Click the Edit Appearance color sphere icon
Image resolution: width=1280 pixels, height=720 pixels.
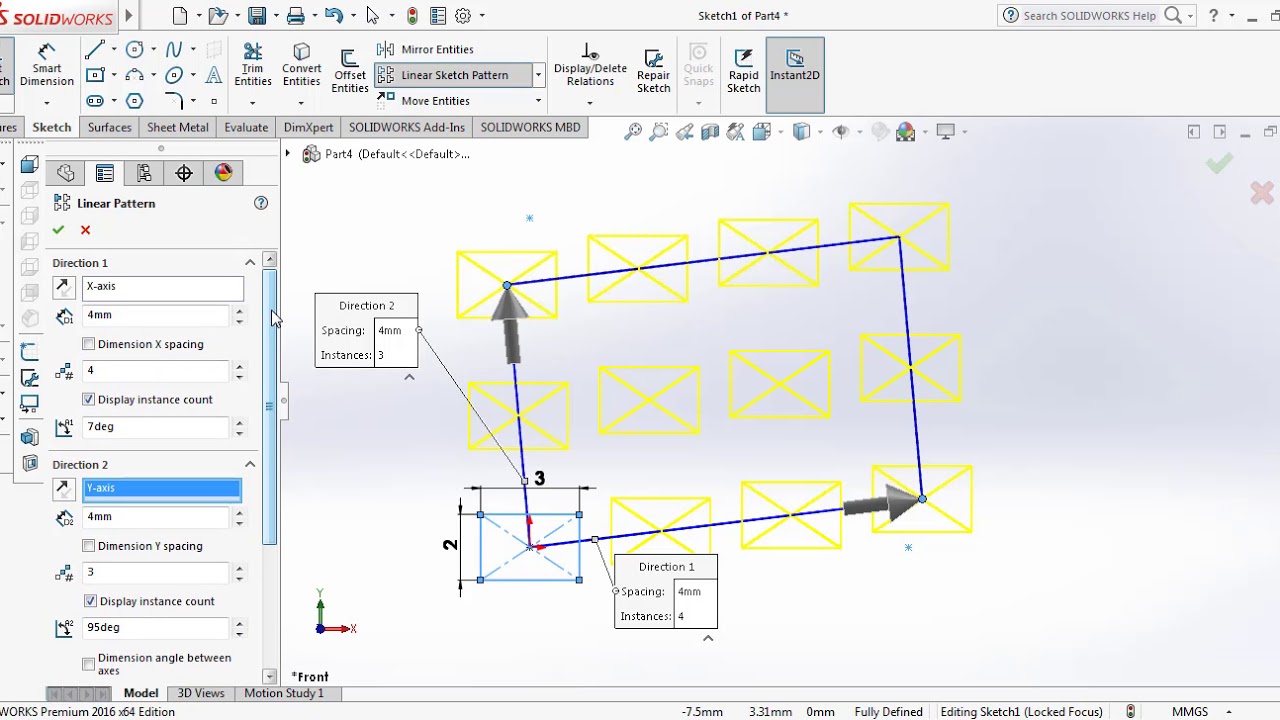tap(906, 132)
